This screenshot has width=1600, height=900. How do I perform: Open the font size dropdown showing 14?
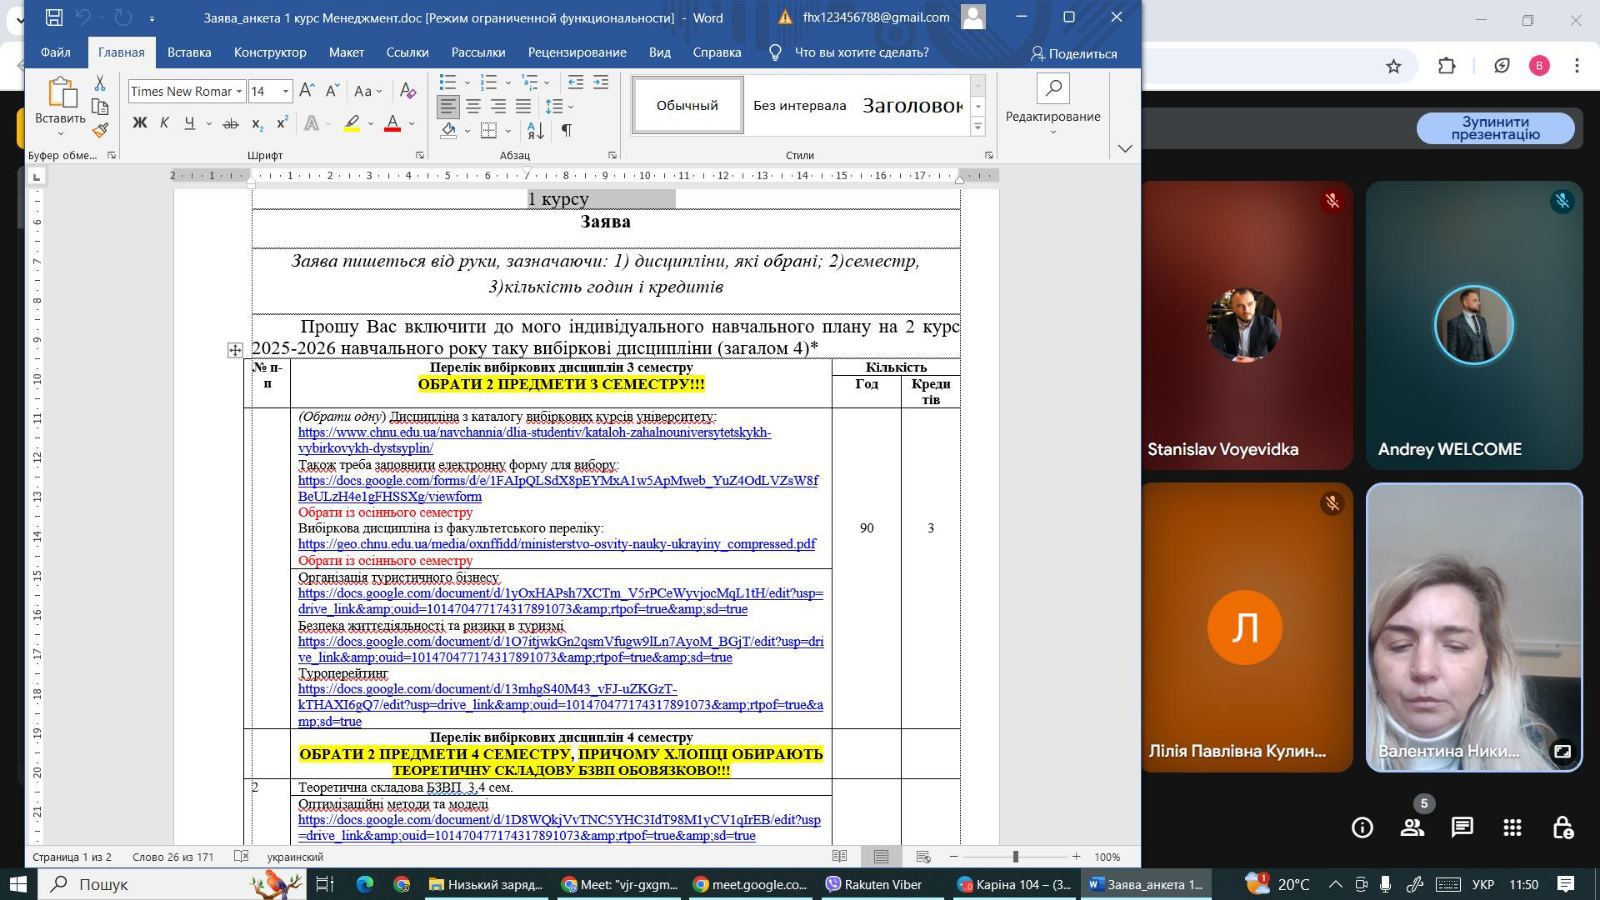(285, 91)
